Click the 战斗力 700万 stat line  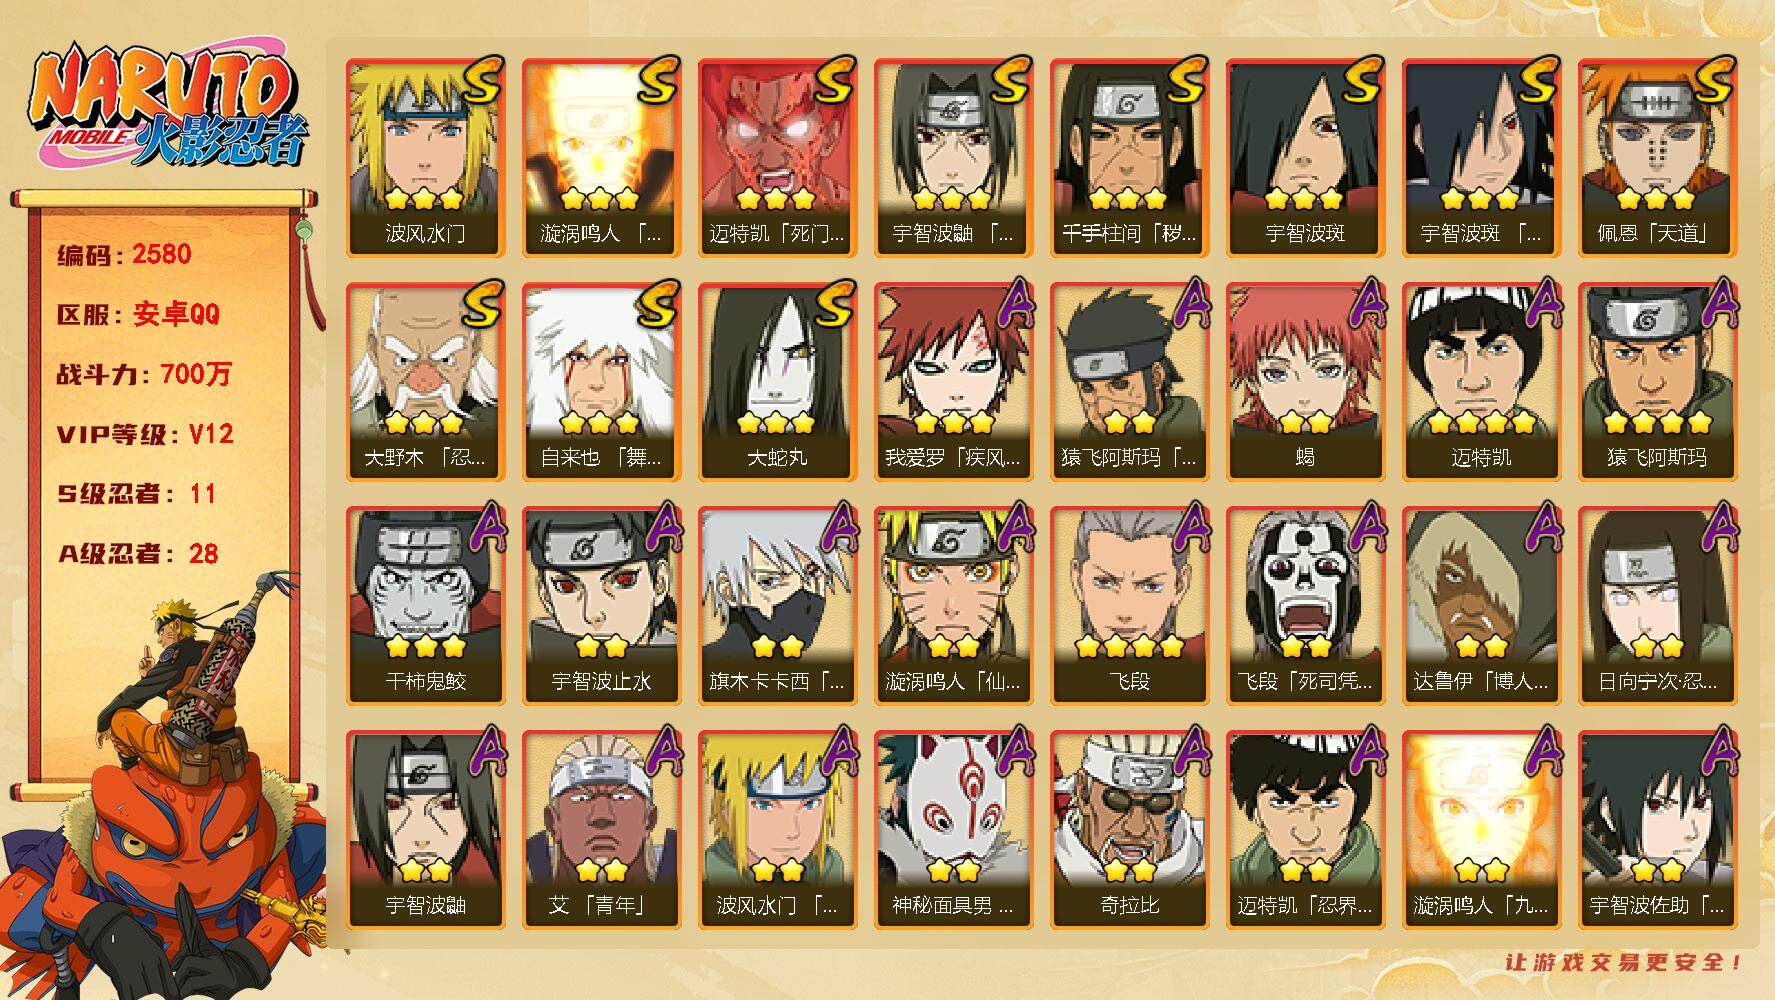click(x=144, y=374)
